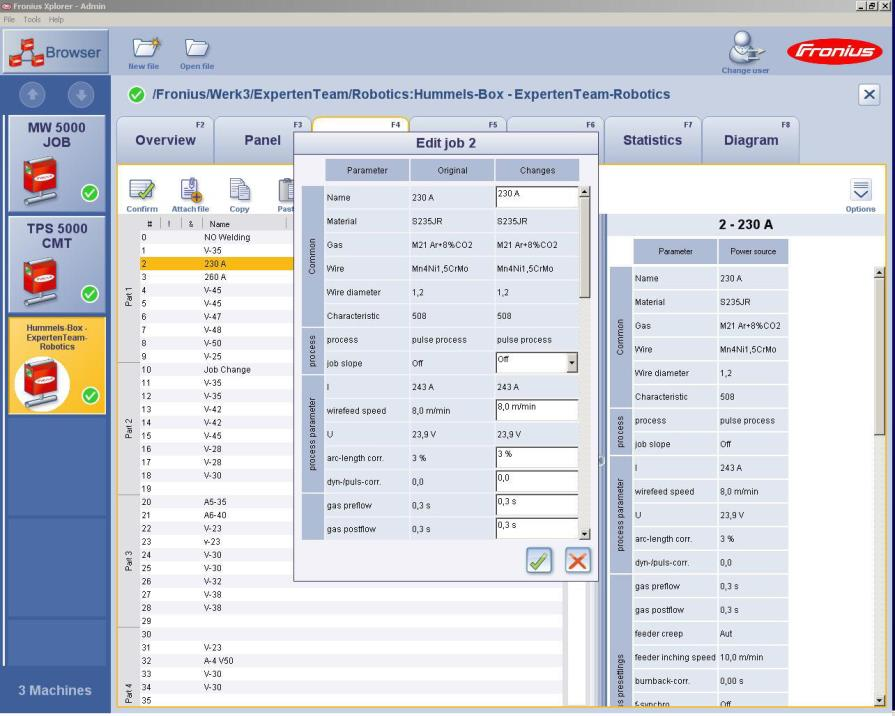
Task: Select job 32 named A-4 V50
Action: [x=351, y=661]
